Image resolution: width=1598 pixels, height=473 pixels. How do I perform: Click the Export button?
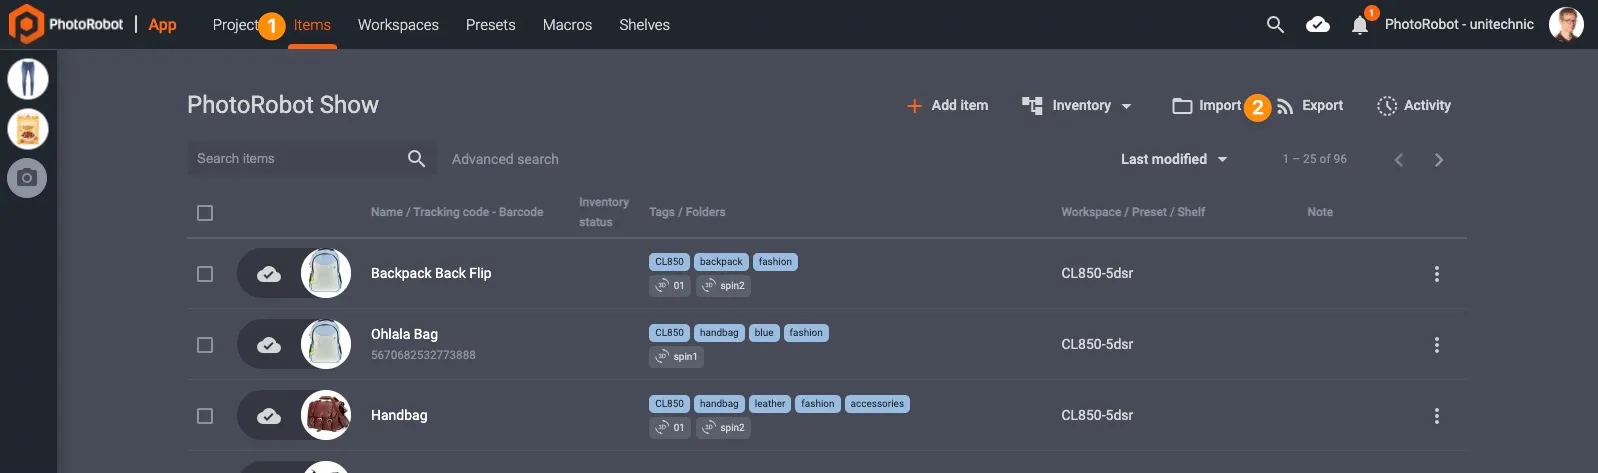coord(1310,105)
